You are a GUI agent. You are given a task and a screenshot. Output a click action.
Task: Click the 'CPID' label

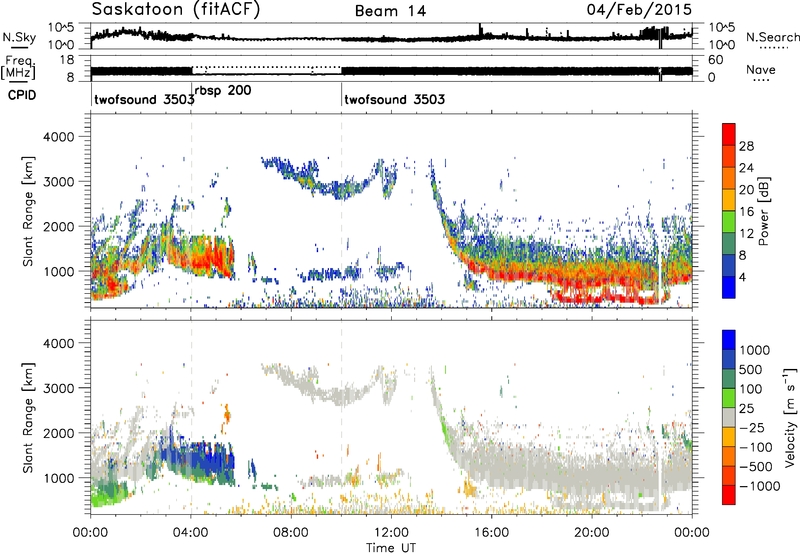point(22,95)
